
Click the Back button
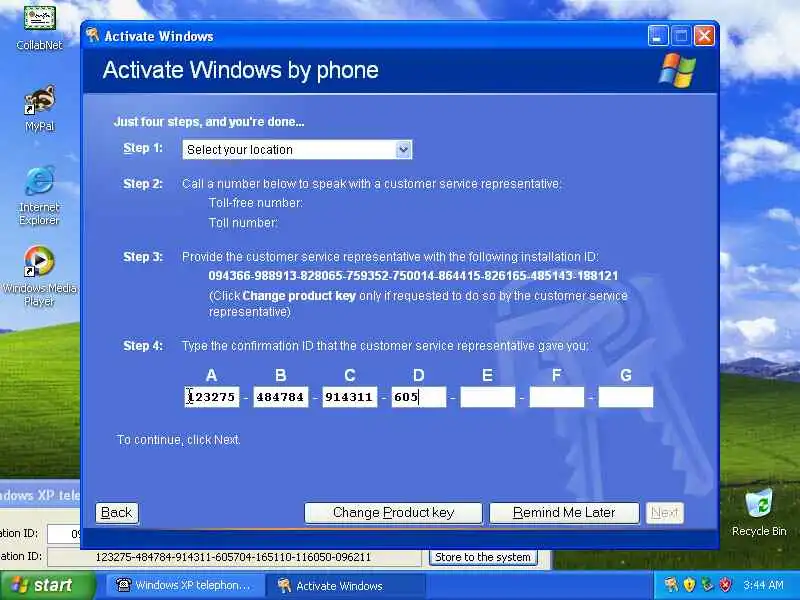tap(116, 513)
